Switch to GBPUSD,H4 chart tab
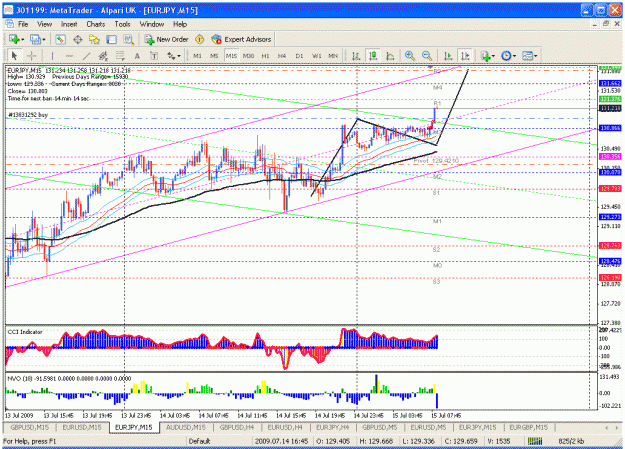 click(x=237, y=427)
